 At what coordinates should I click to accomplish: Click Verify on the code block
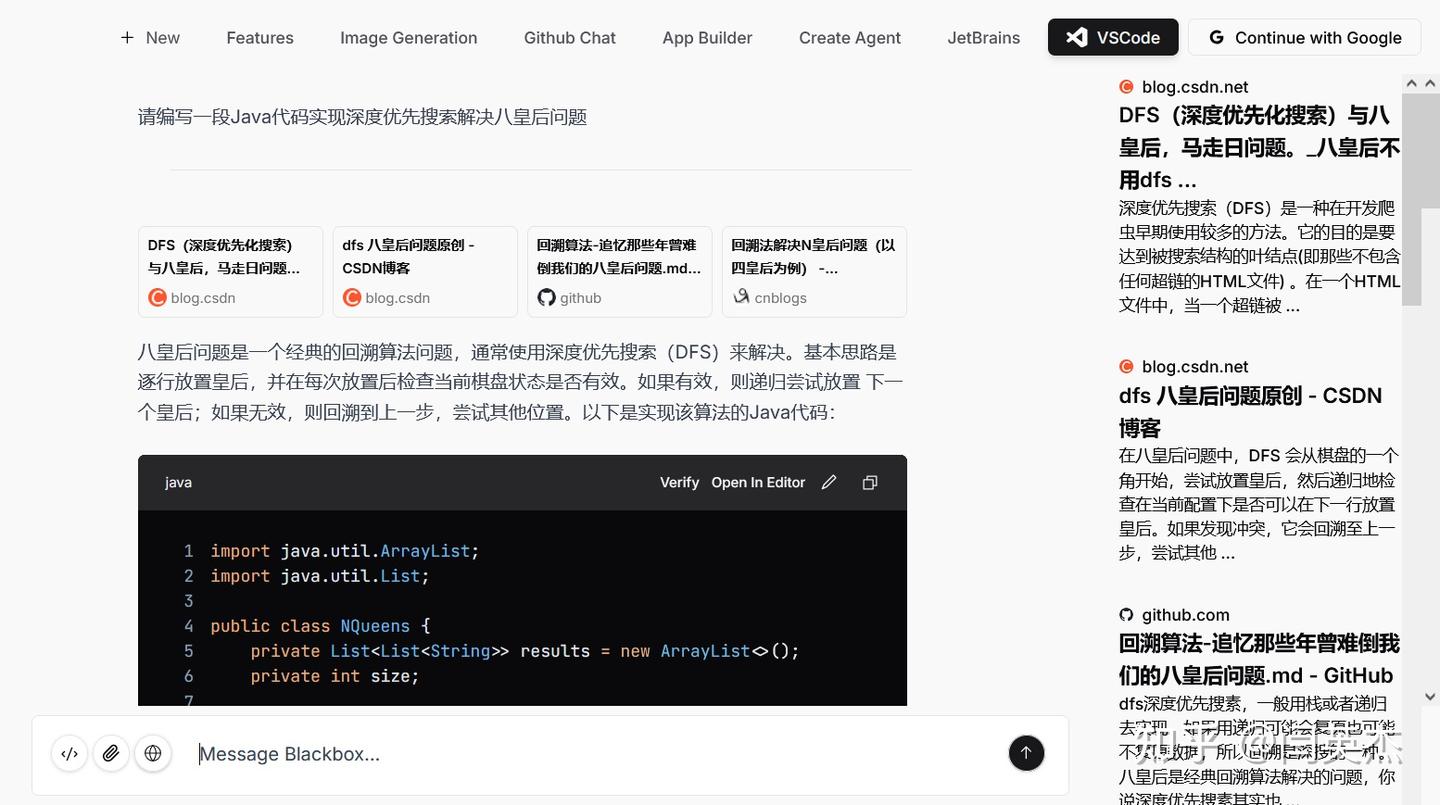click(x=679, y=482)
